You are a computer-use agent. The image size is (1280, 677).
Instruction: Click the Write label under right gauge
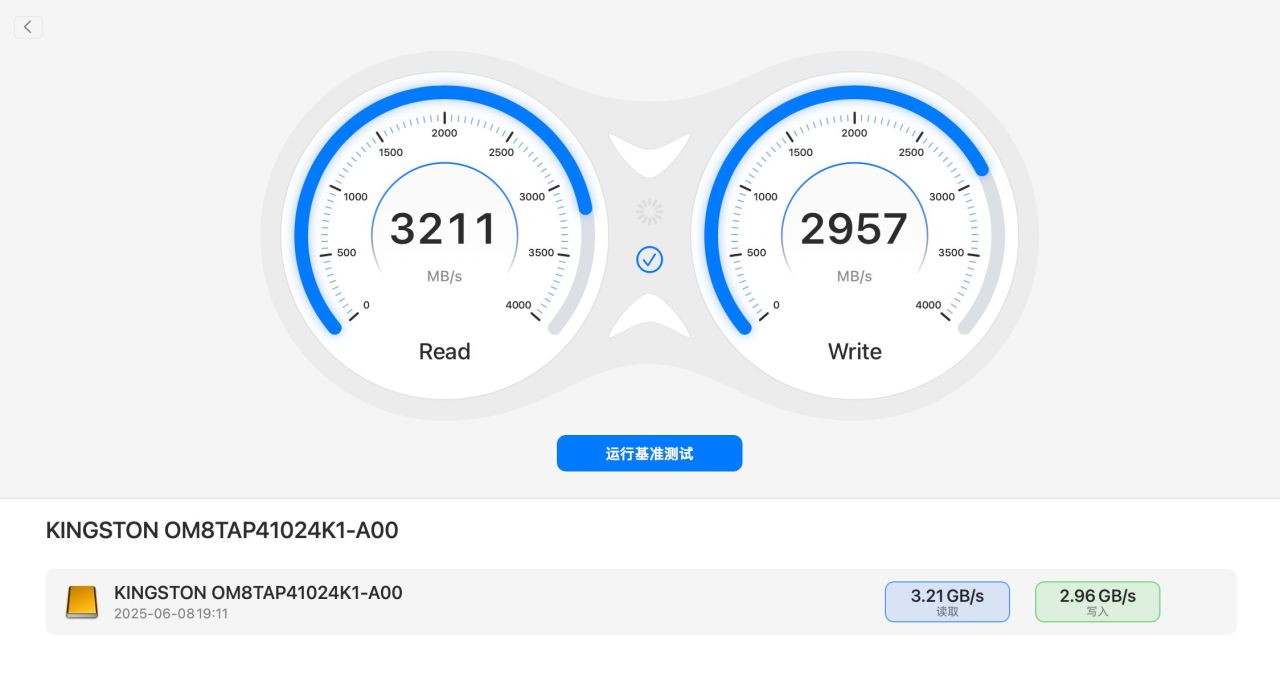(854, 351)
